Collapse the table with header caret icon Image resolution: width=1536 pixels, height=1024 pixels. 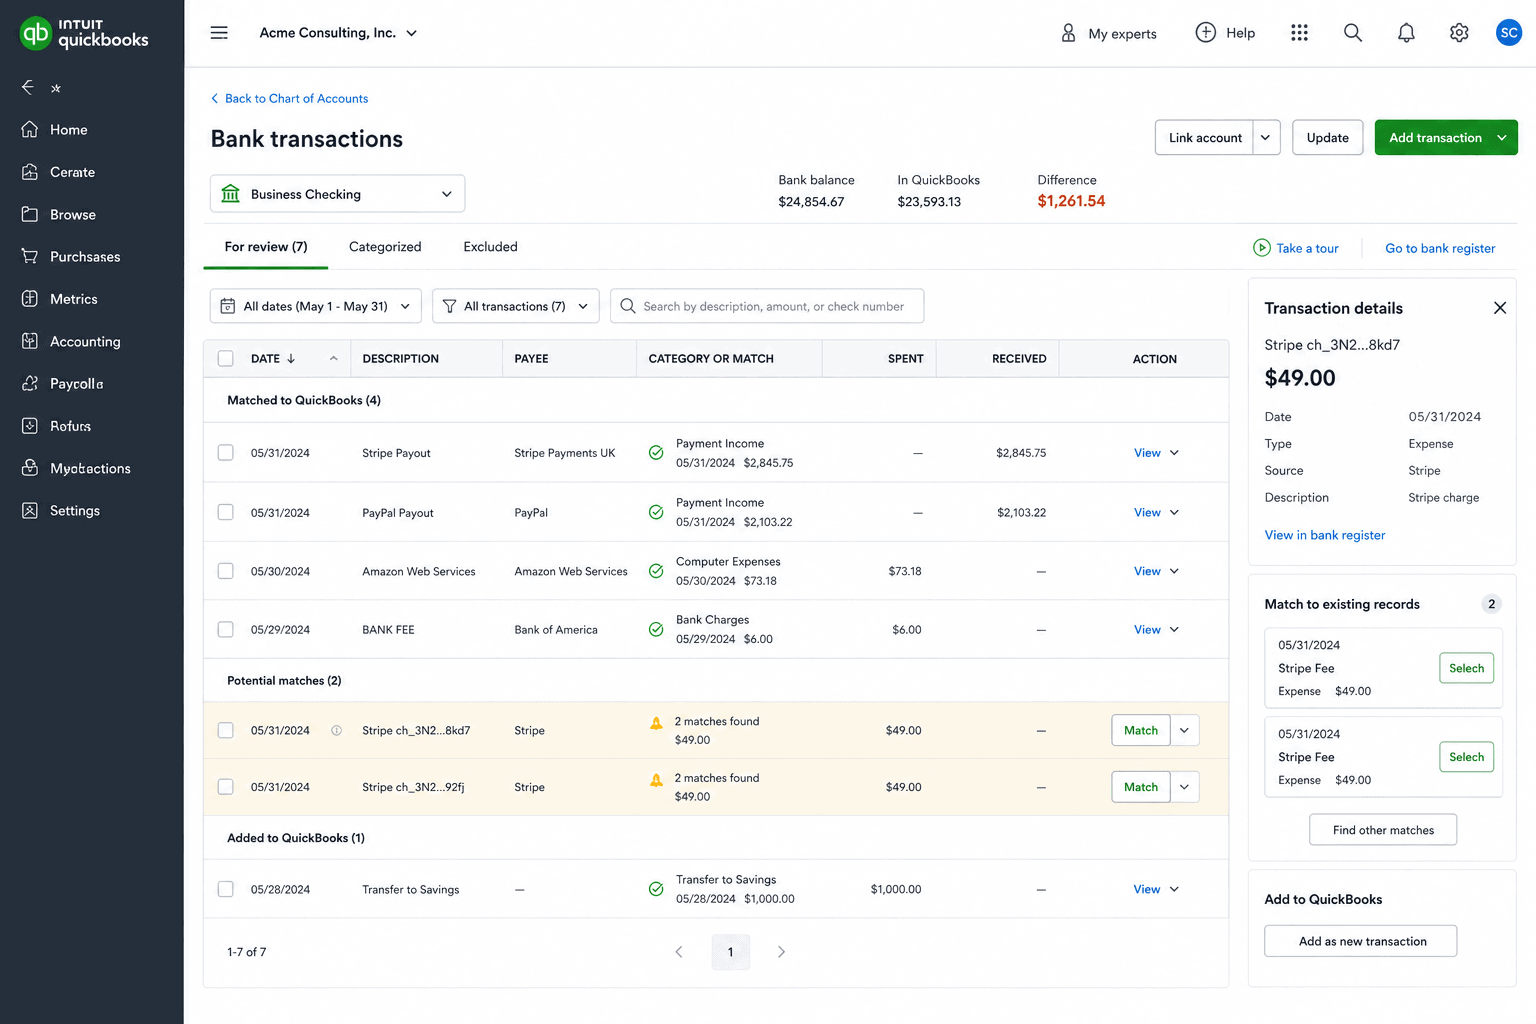[334, 358]
